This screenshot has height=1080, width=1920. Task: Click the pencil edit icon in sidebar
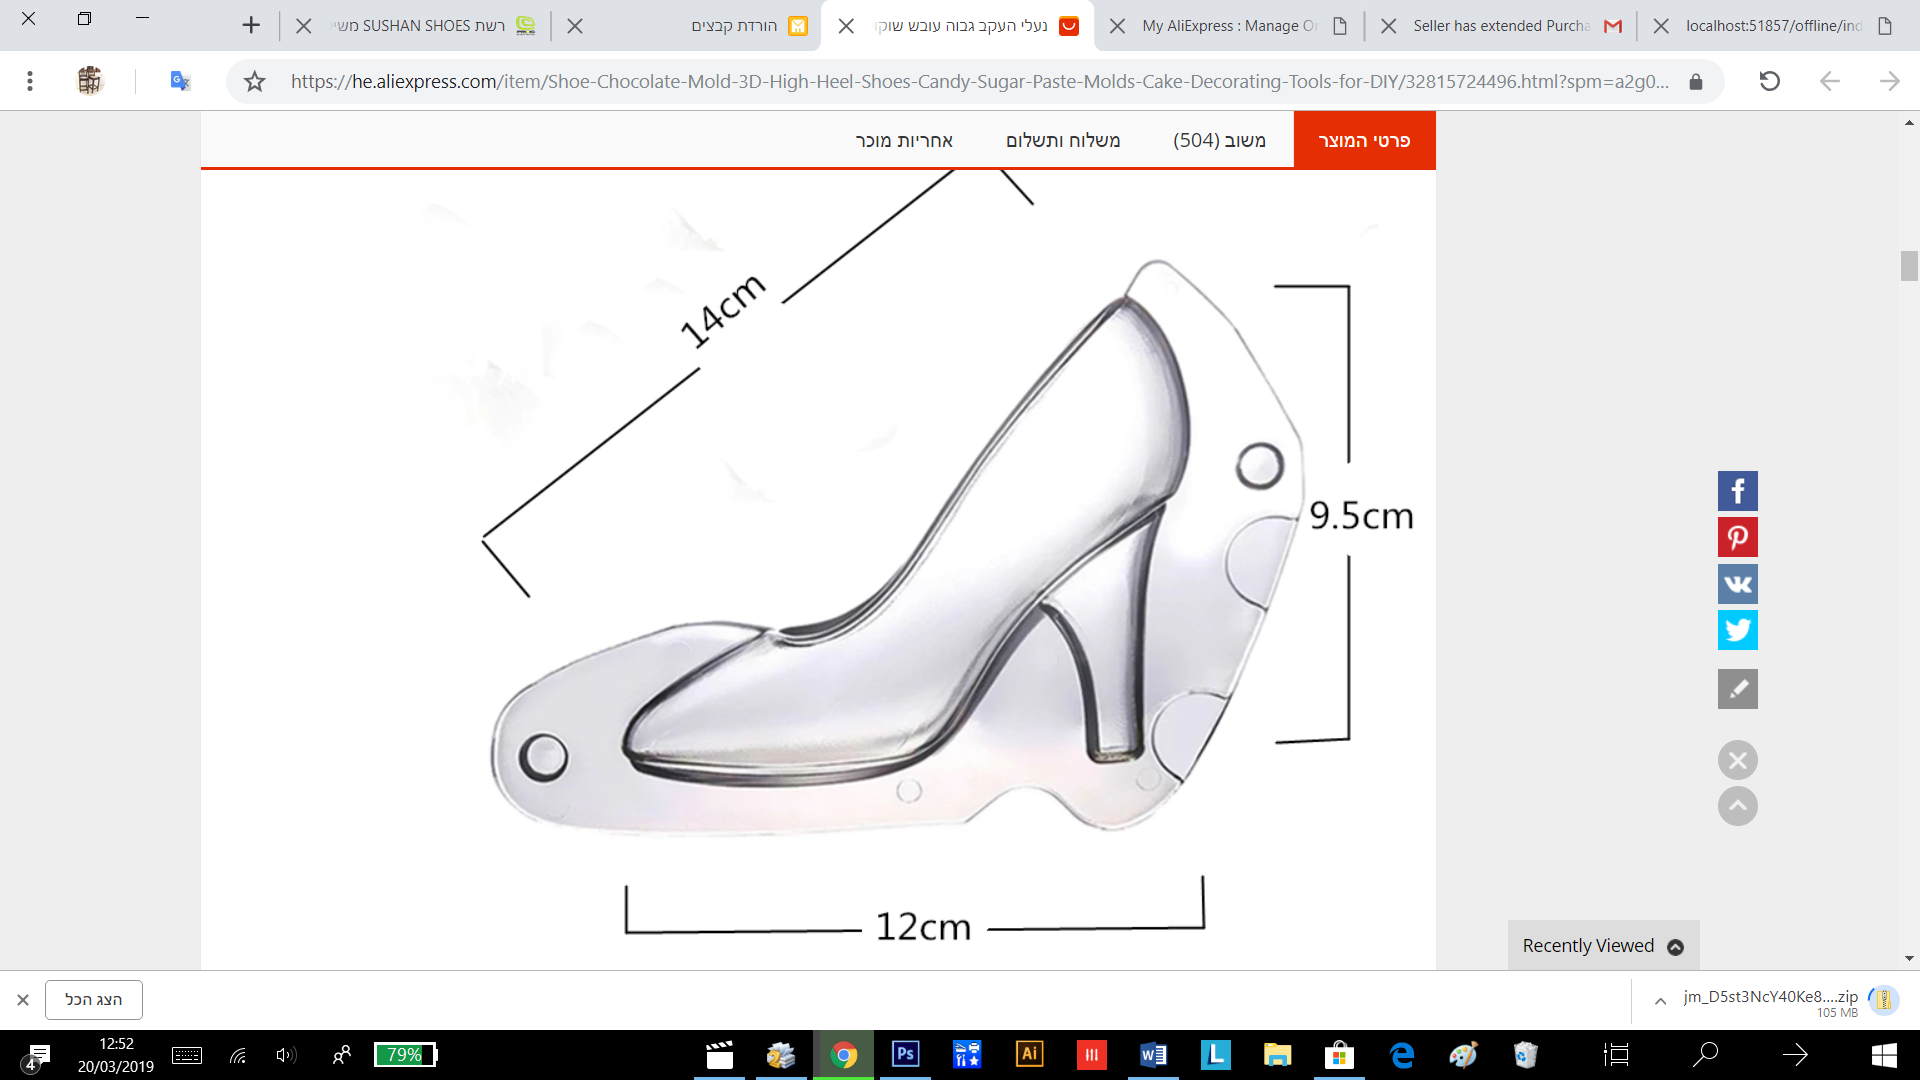[1737, 689]
